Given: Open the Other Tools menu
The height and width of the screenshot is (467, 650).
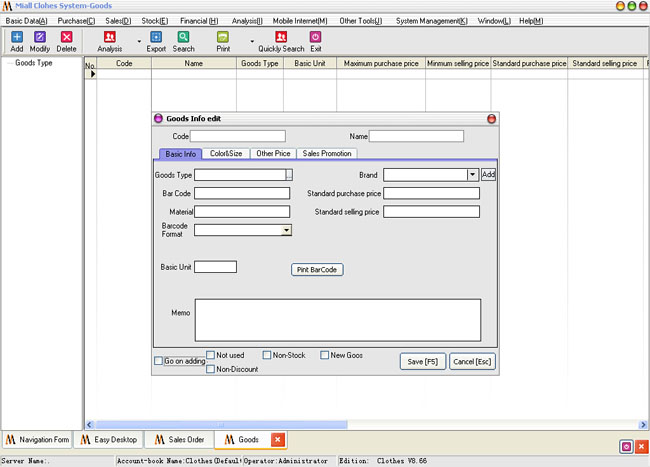Looking at the screenshot, I should (x=361, y=21).
